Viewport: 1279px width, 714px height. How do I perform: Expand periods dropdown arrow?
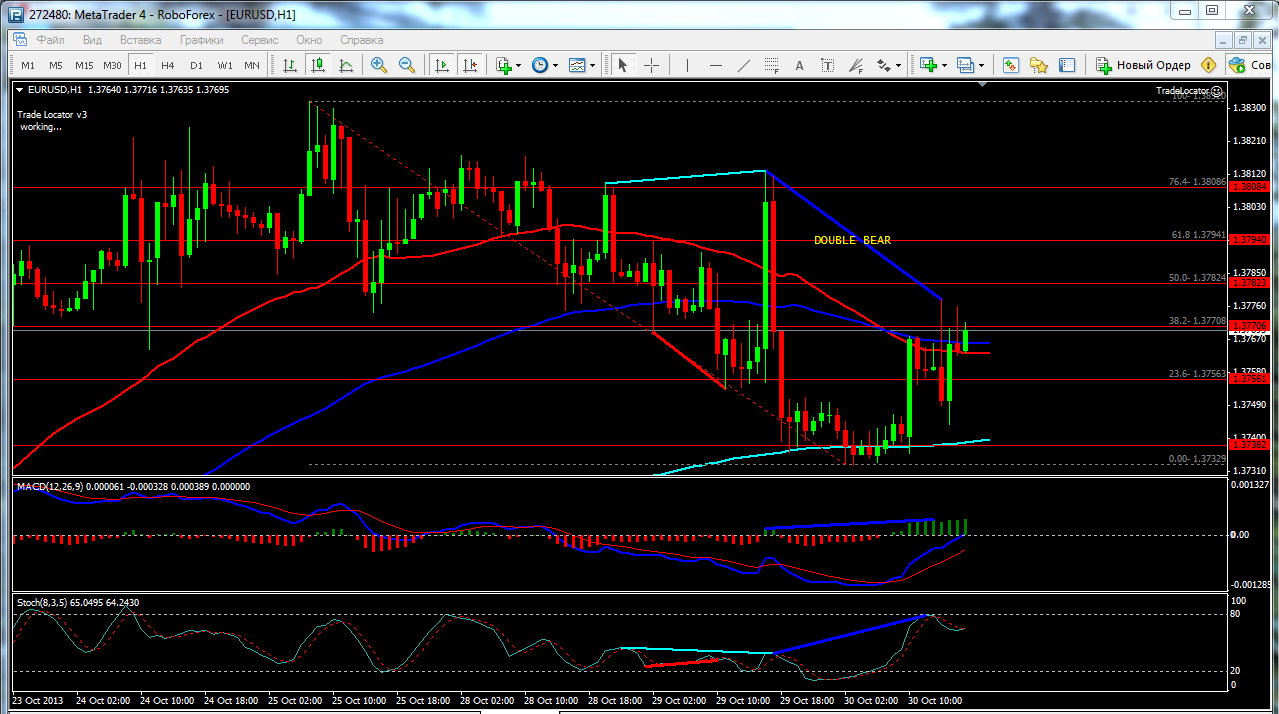click(x=555, y=65)
